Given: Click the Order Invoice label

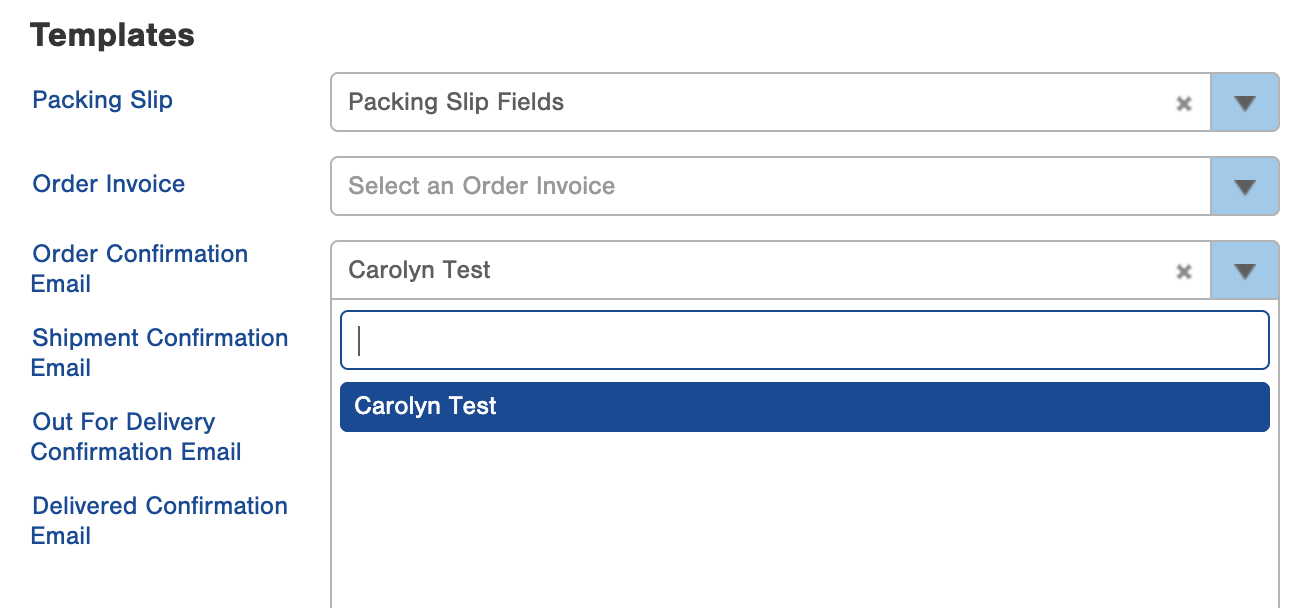Looking at the screenshot, I should point(108,184).
